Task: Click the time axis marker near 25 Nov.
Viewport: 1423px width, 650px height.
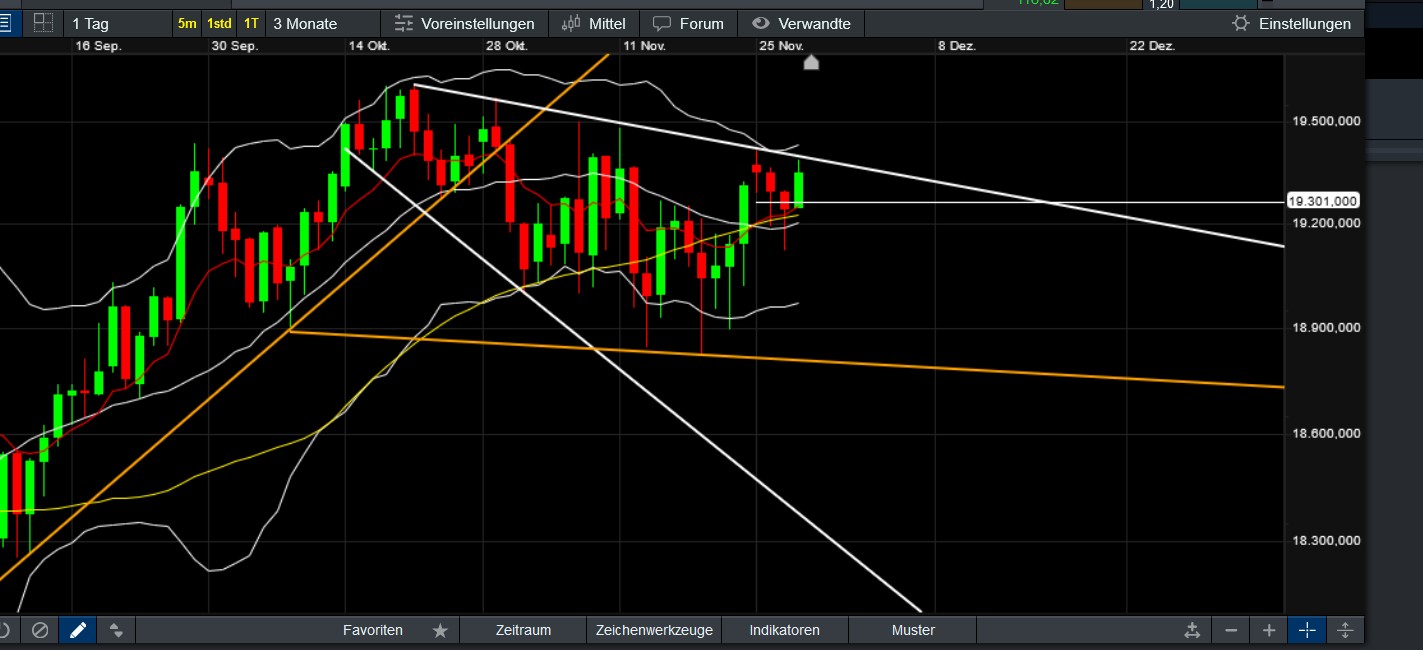Action: tap(811, 62)
